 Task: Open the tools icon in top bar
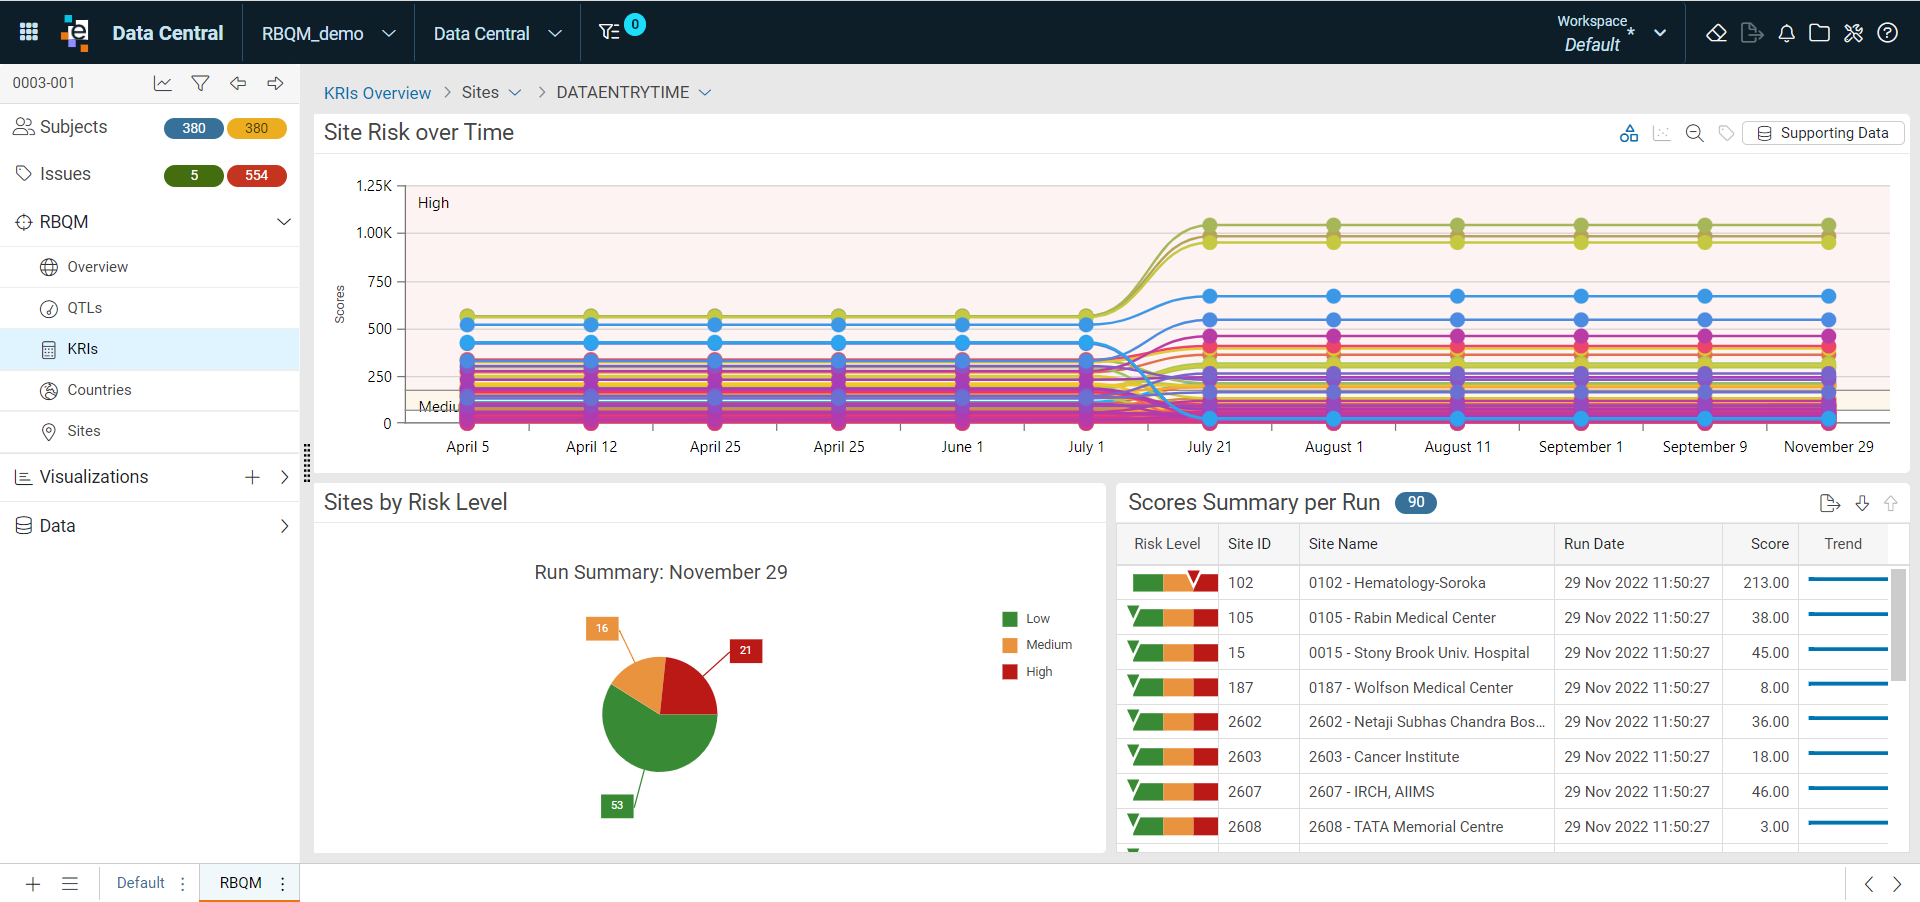click(1854, 33)
